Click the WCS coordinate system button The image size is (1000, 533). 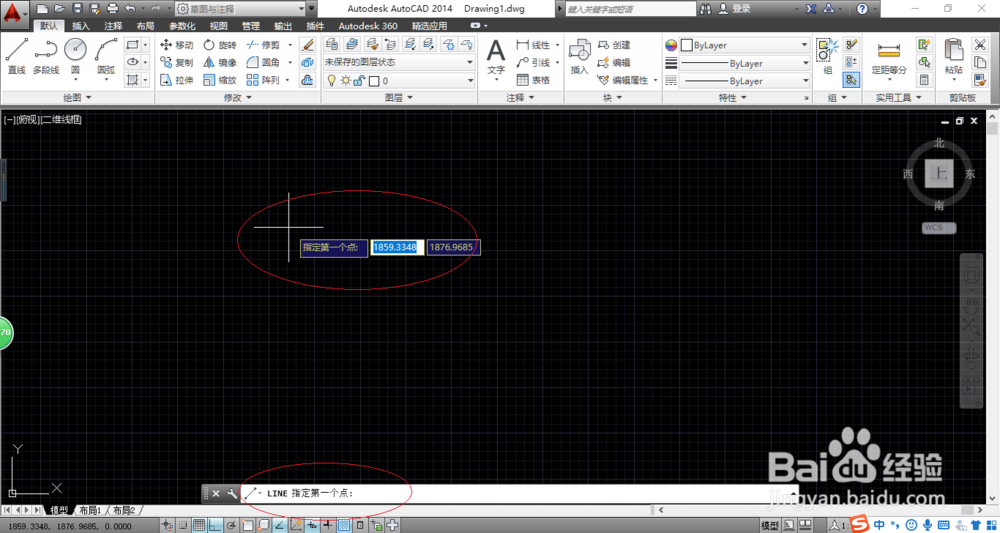[x=938, y=228]
